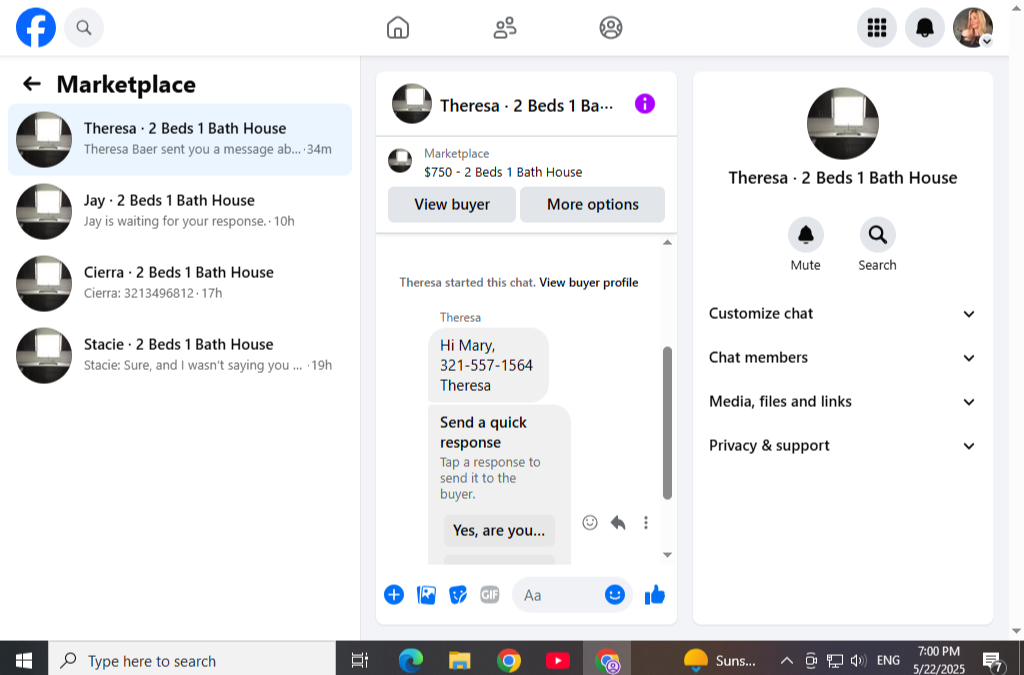Open the volume control in tray
The width and height of the screenshot is (1024, 675).
pyautogui.click(x=858, y=660)
